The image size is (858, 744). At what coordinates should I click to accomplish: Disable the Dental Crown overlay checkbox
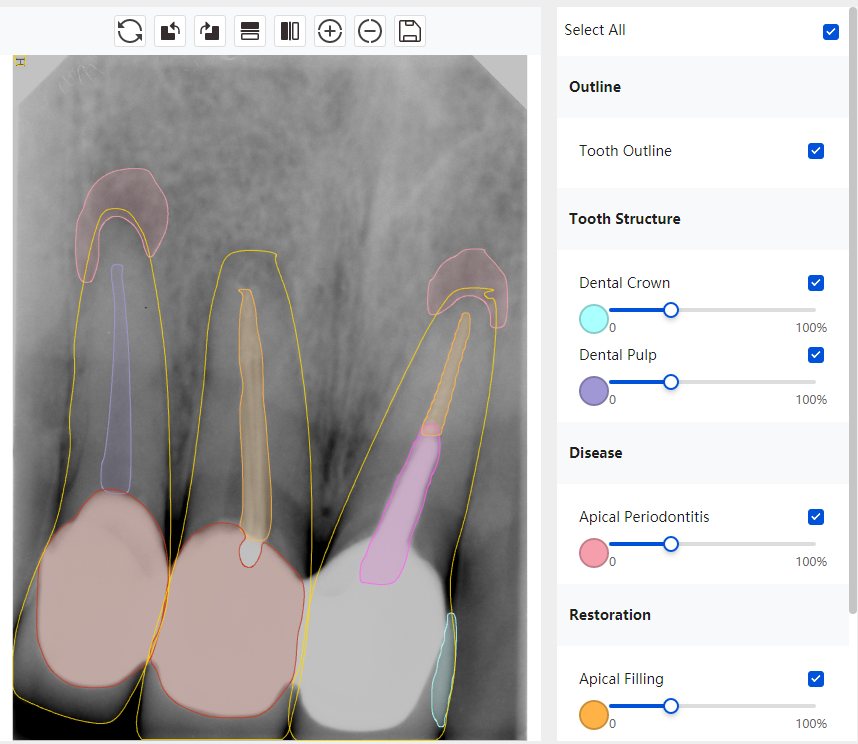click(816, 283)
